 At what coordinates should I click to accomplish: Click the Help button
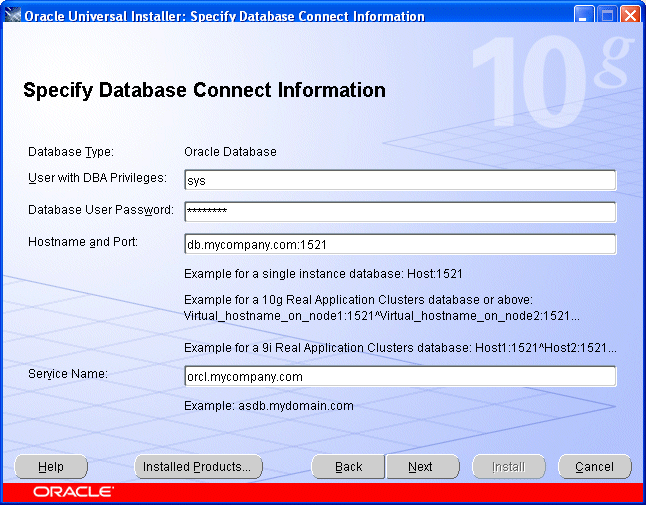51,467
